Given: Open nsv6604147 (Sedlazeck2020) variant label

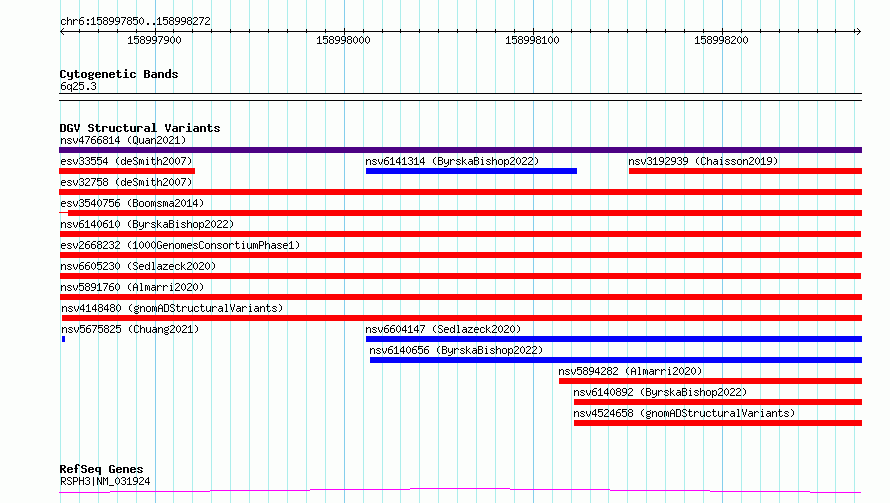Looking at the screenshot, I should point(443,329).
